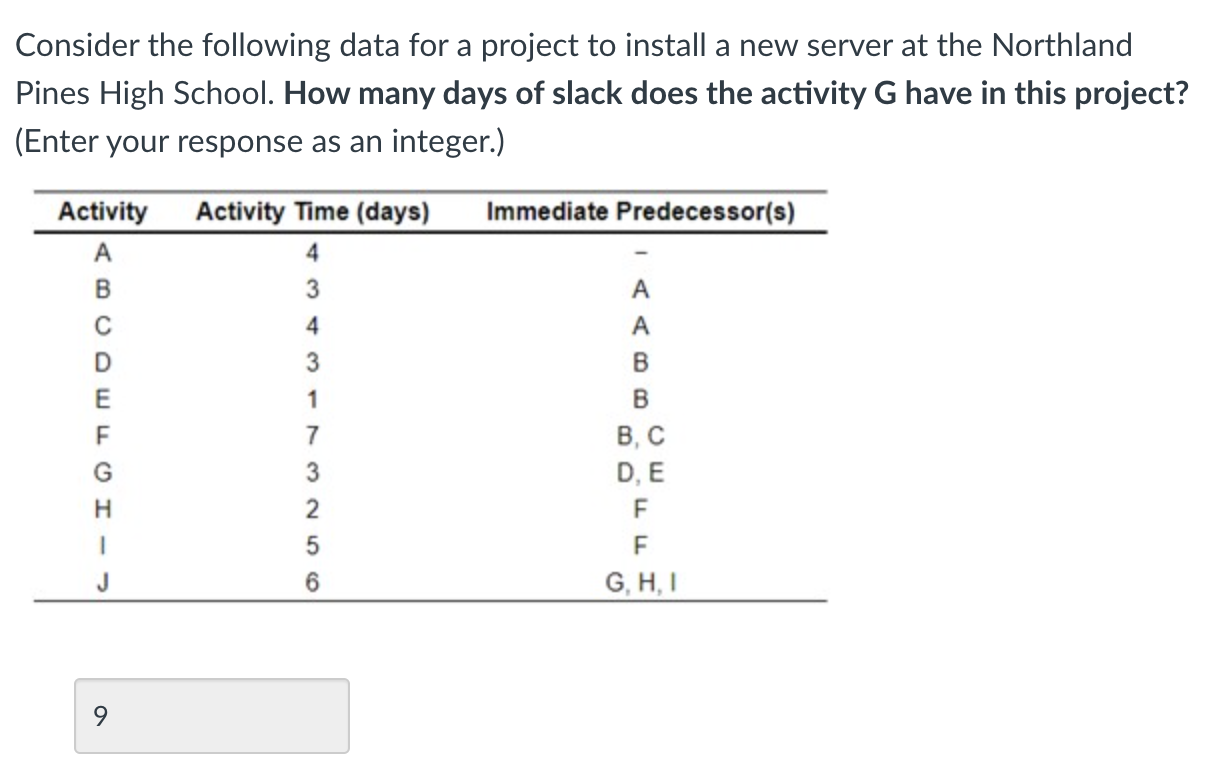Click activity I in the table
Screen dimensions: 1212x782
coord(102,542)
